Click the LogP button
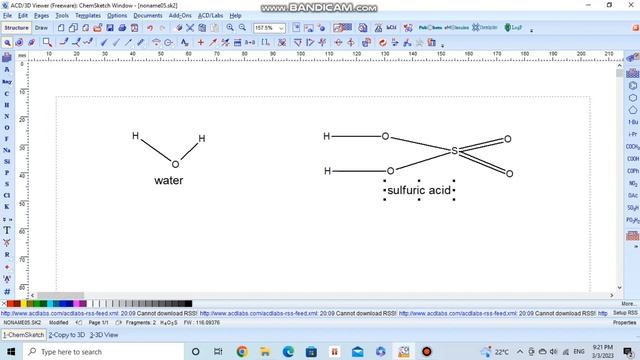The image size is (640, 360). (513, 28)
